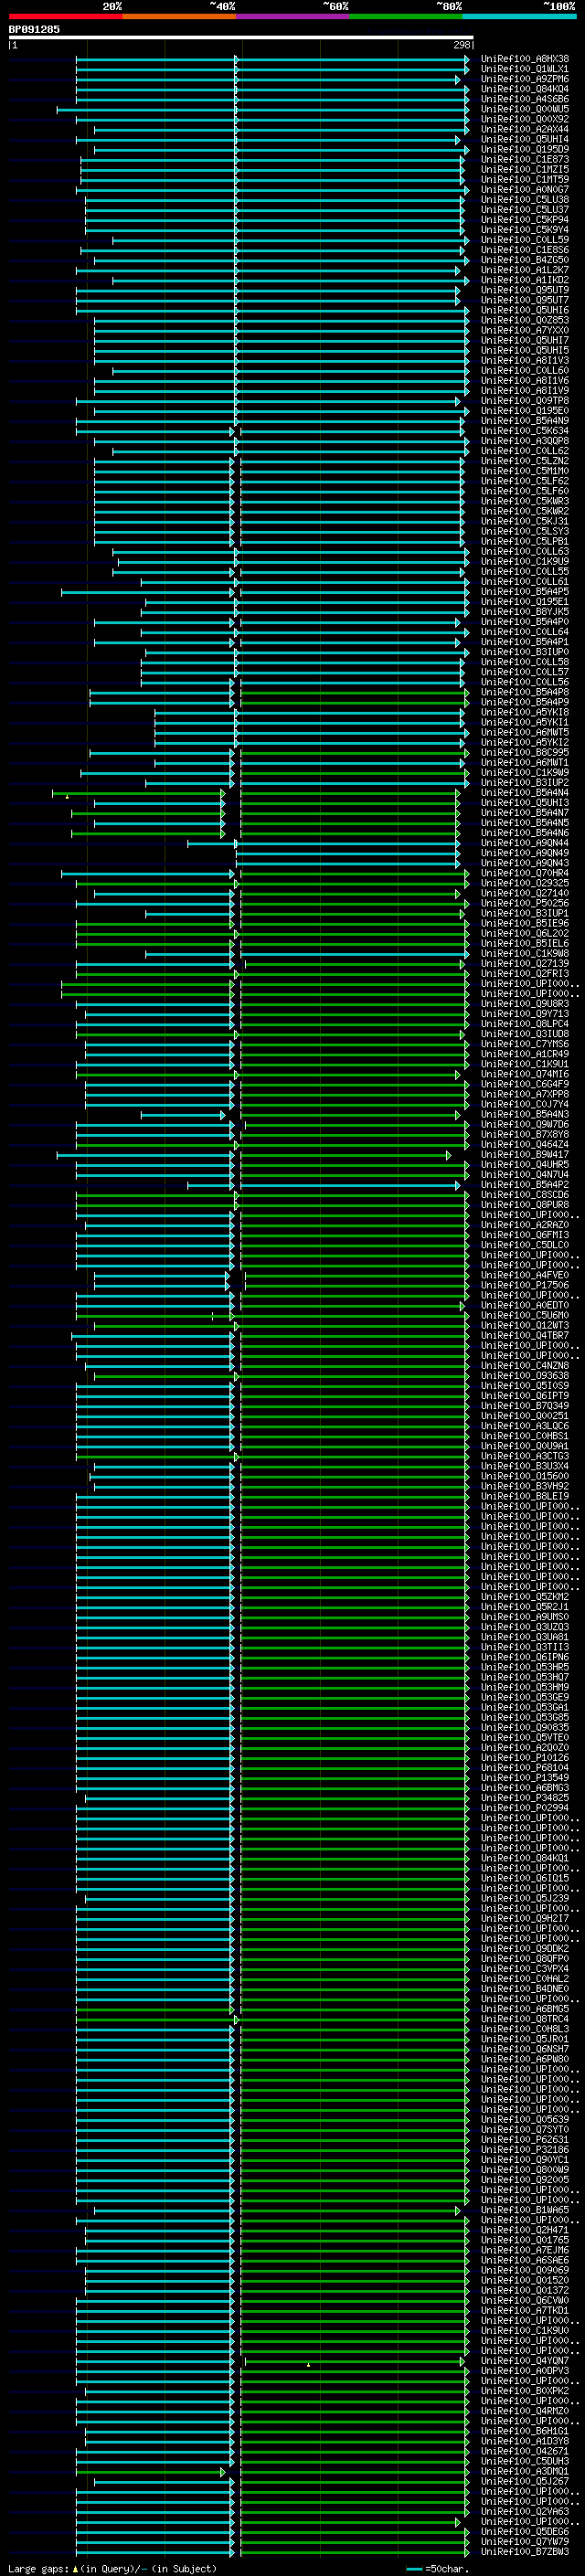Select label UniRef100_Q74MI6
Image resolution: width=585 pixels, height=2576 pixels.
525,1074
